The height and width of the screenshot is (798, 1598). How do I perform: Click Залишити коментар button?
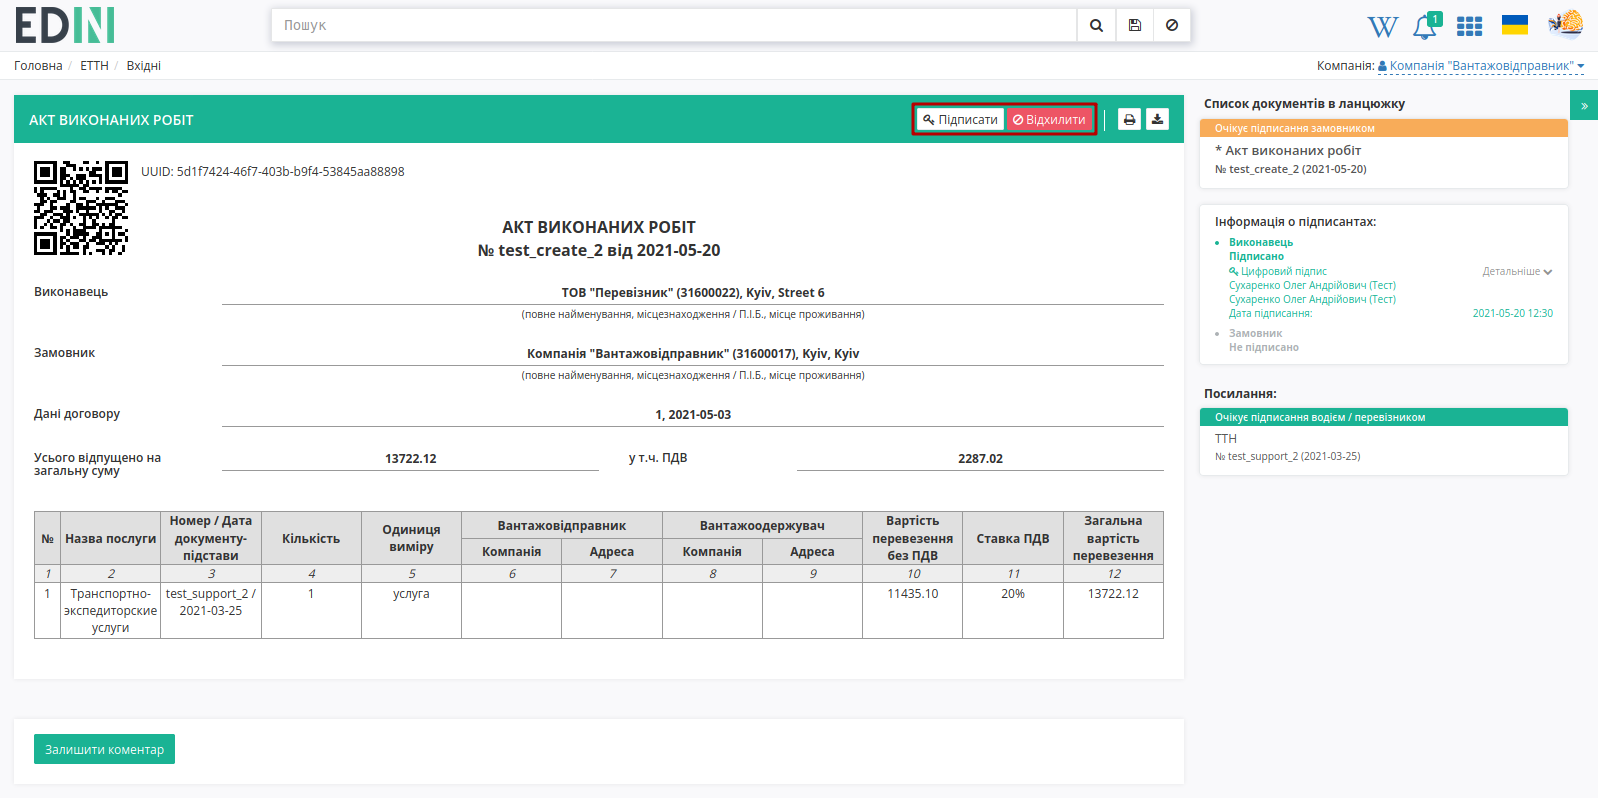tap(104, 749)
